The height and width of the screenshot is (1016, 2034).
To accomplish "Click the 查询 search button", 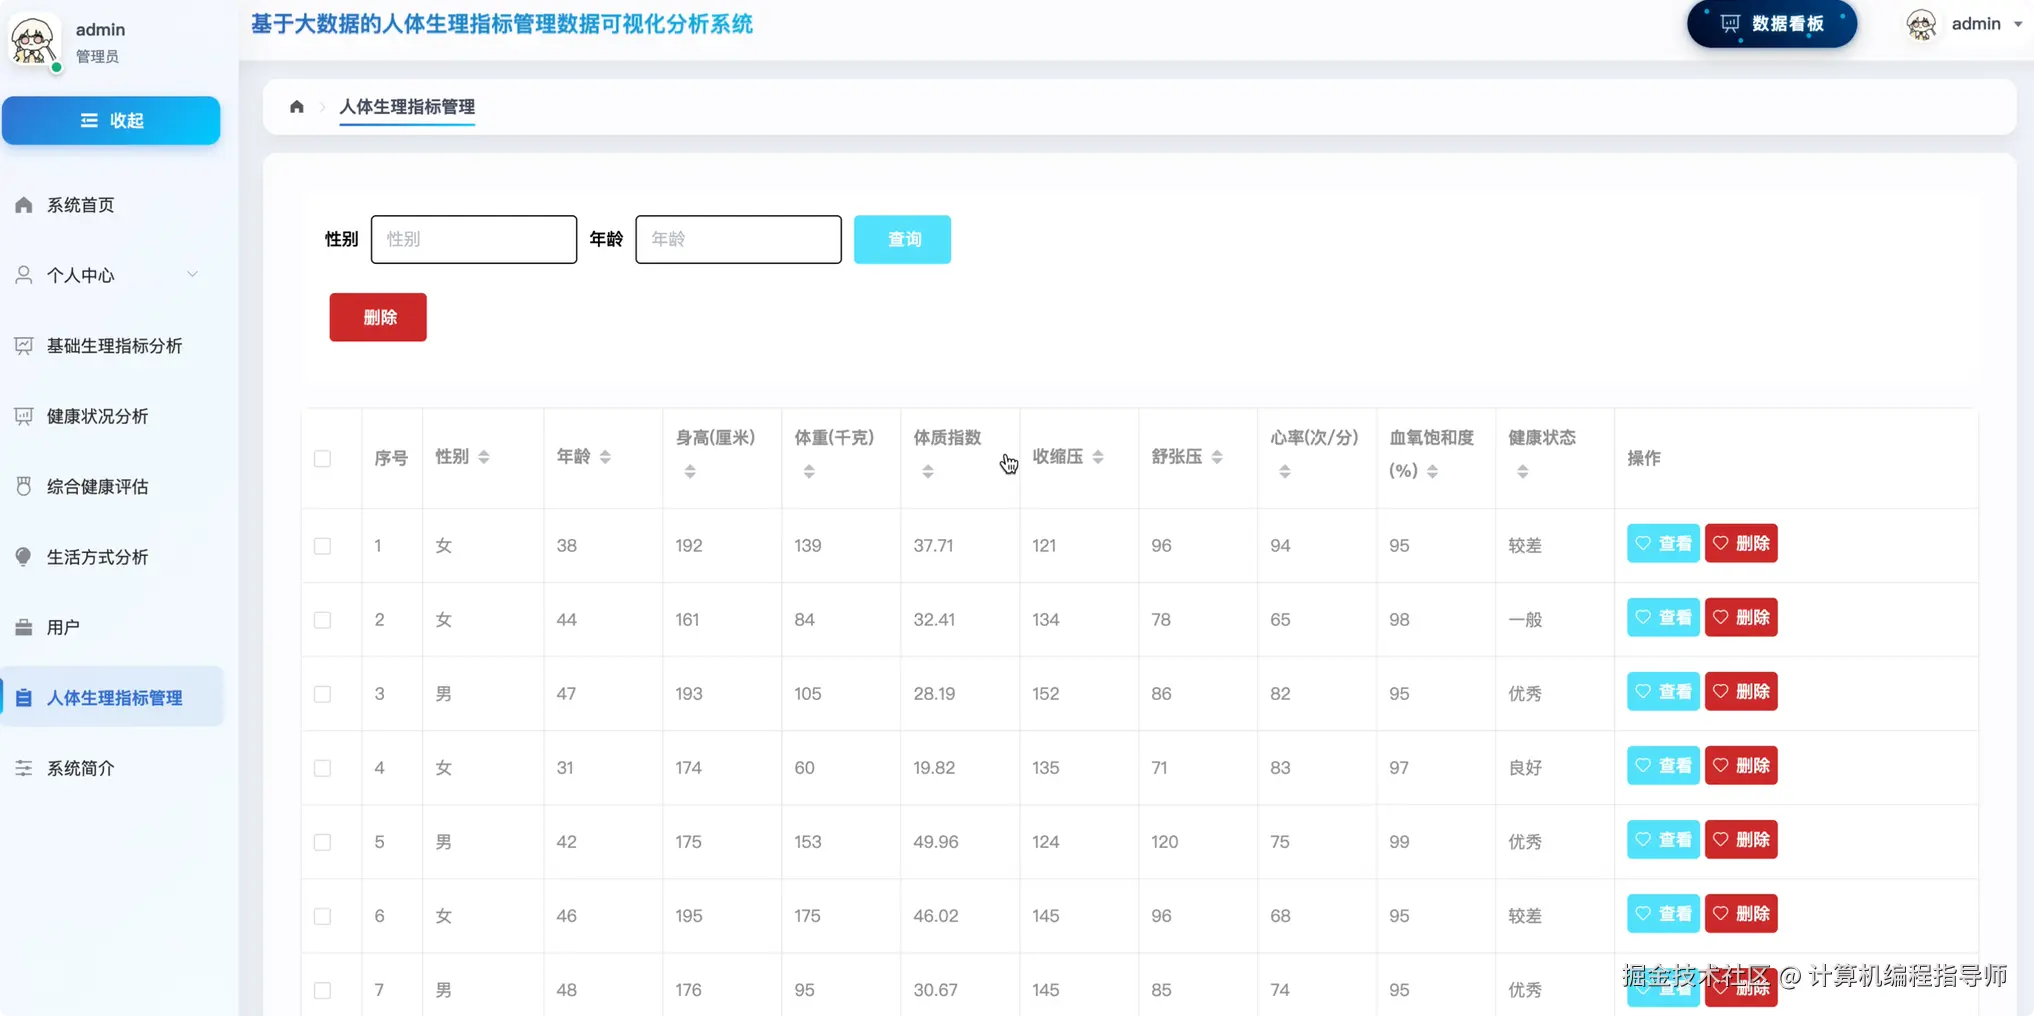I will 902,239.
